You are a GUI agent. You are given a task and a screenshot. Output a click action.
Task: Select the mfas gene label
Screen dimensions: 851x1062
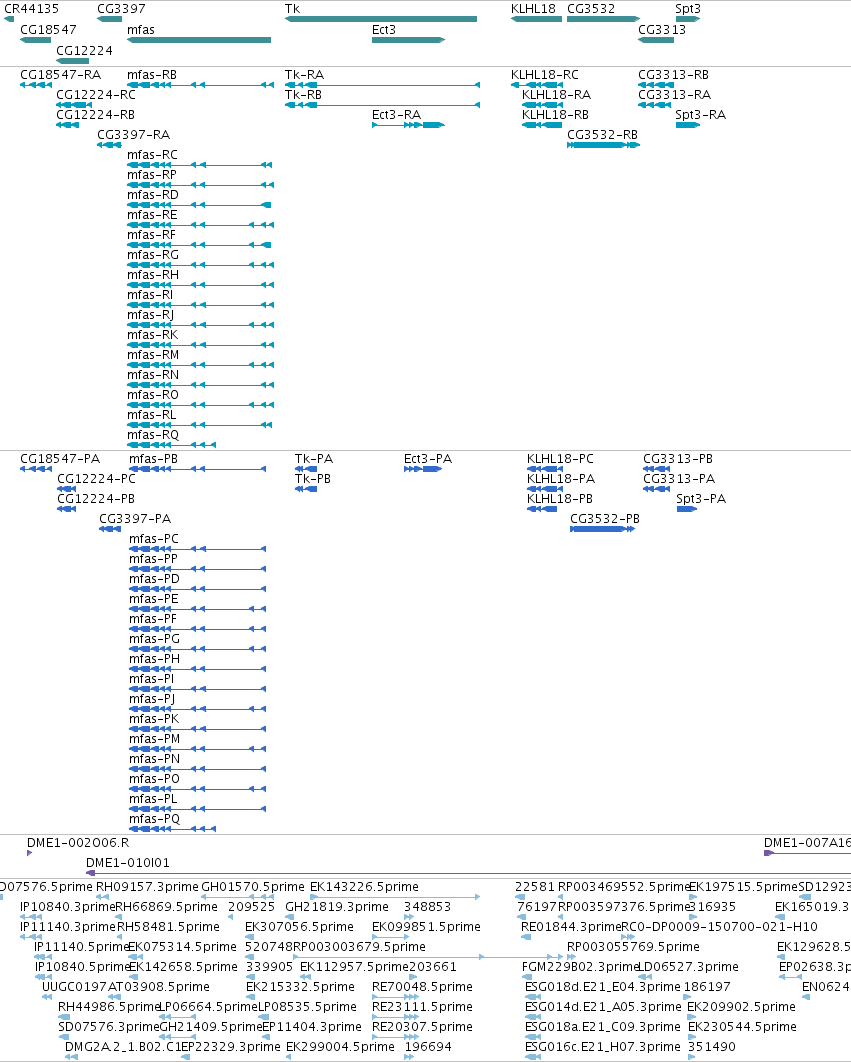[140, 30]
